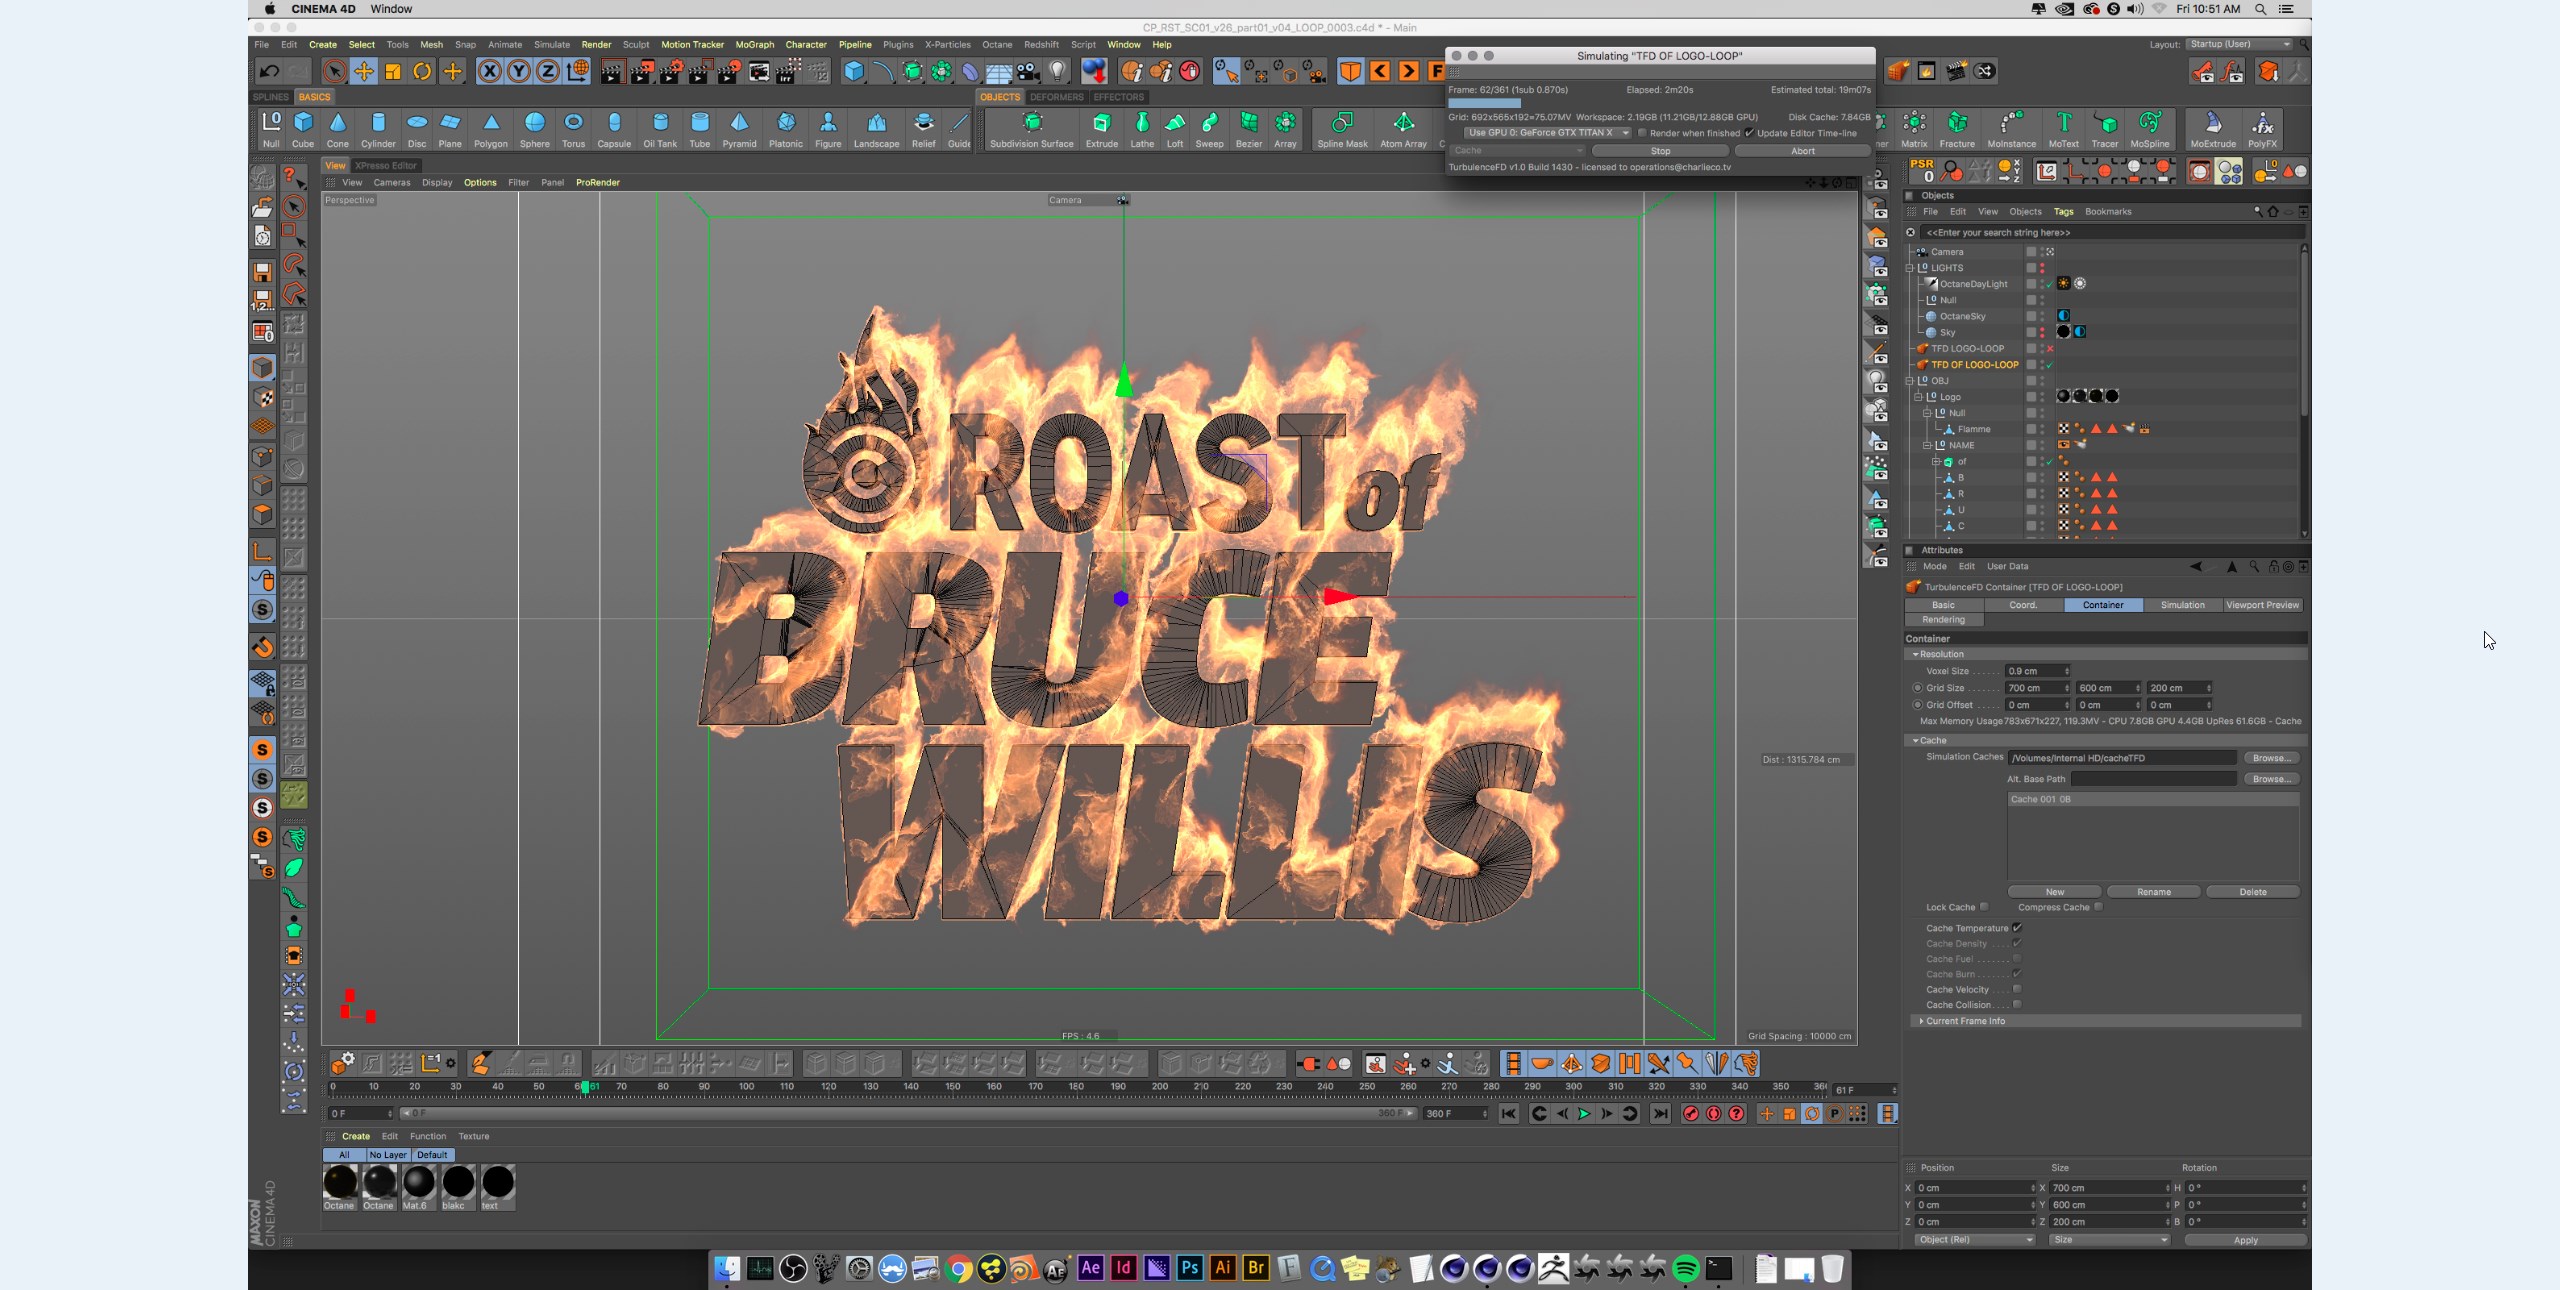Viewport: 2560px width, 1290px height.
Task: Enable Lock Cache checkbox
Action: click(x=1984, y=907)
